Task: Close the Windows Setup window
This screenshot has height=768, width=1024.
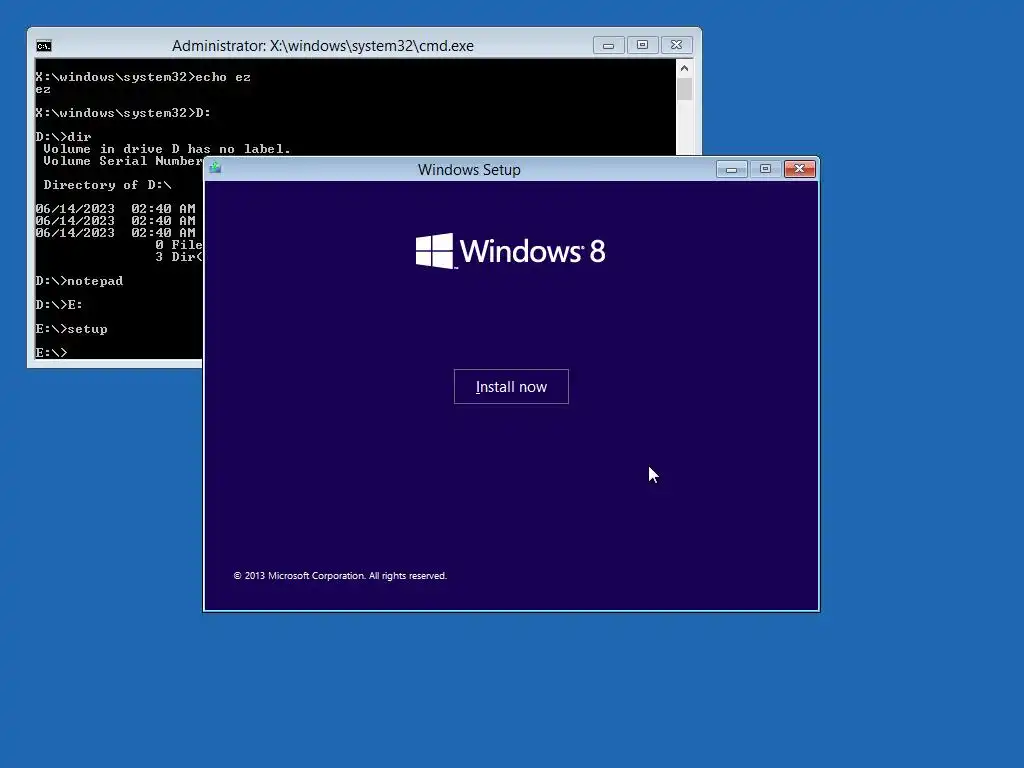Action: 799,169
